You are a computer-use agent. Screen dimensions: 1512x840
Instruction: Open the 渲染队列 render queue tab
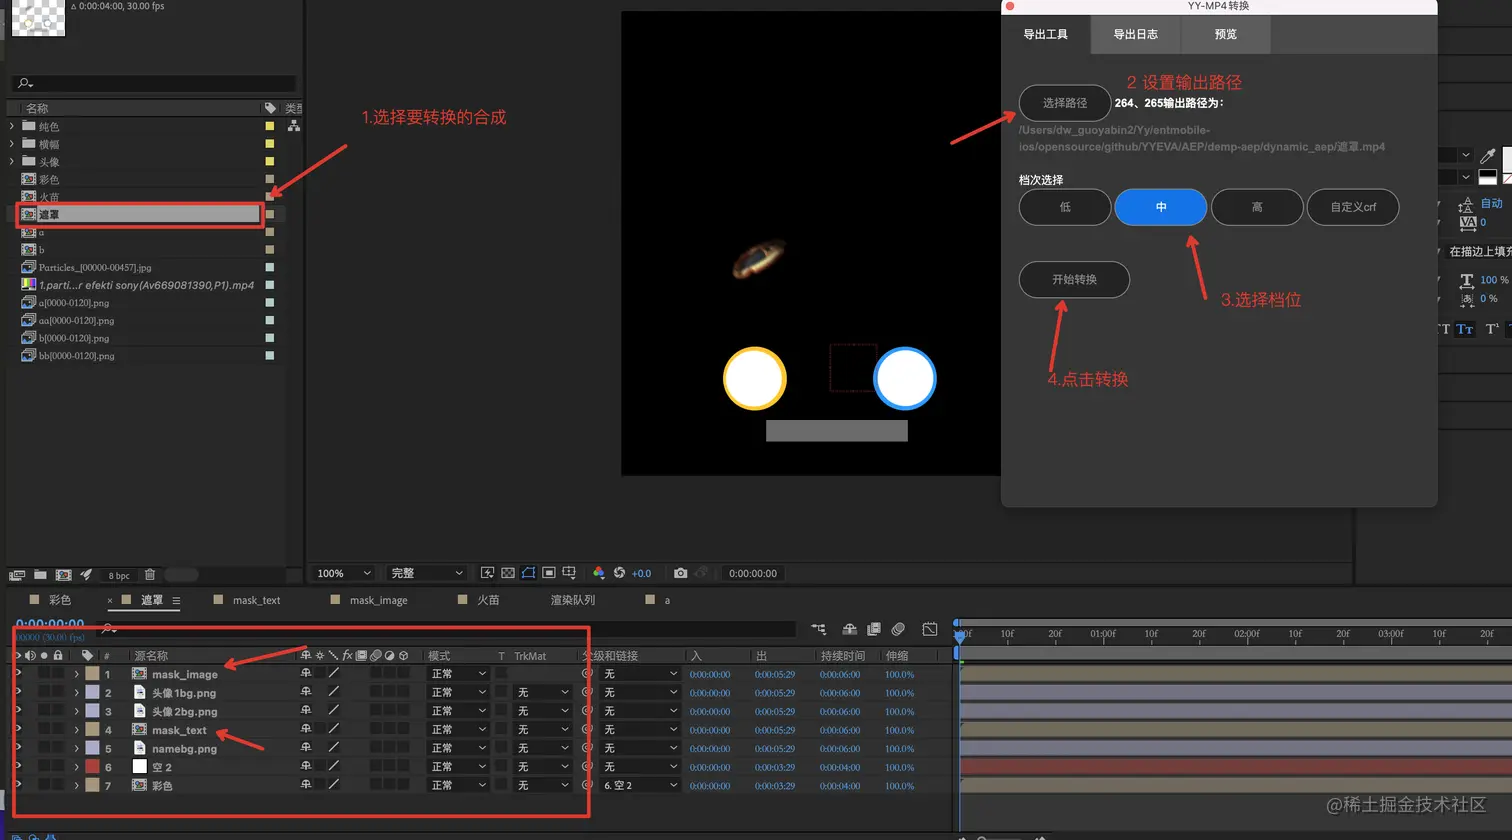(573, 600)
